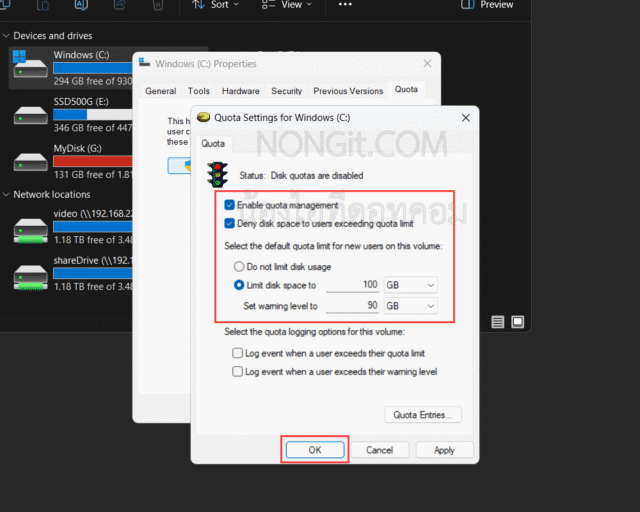
Task: Click the Share toolbar icon in Explorer
Action: [119, 5]
